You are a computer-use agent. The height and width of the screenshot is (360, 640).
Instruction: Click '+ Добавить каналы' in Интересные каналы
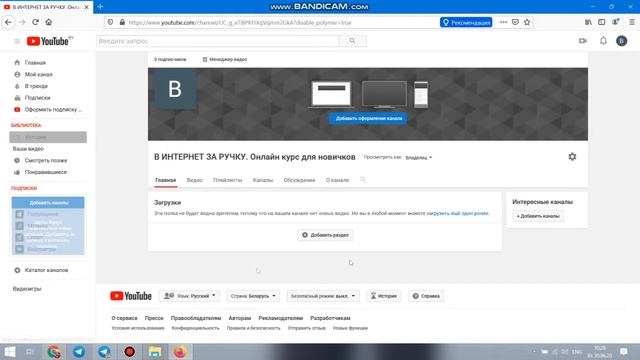[x=538, y=216]
